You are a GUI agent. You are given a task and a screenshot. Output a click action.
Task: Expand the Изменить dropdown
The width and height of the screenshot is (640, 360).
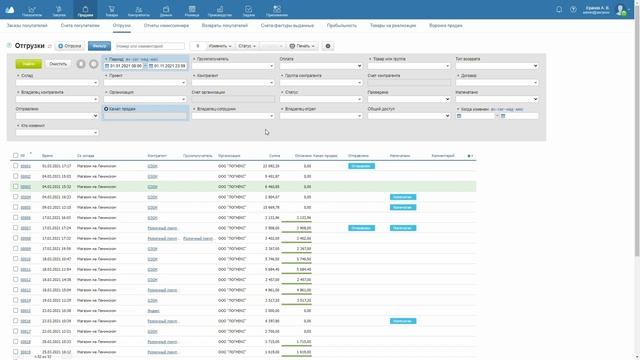point(220,46)
